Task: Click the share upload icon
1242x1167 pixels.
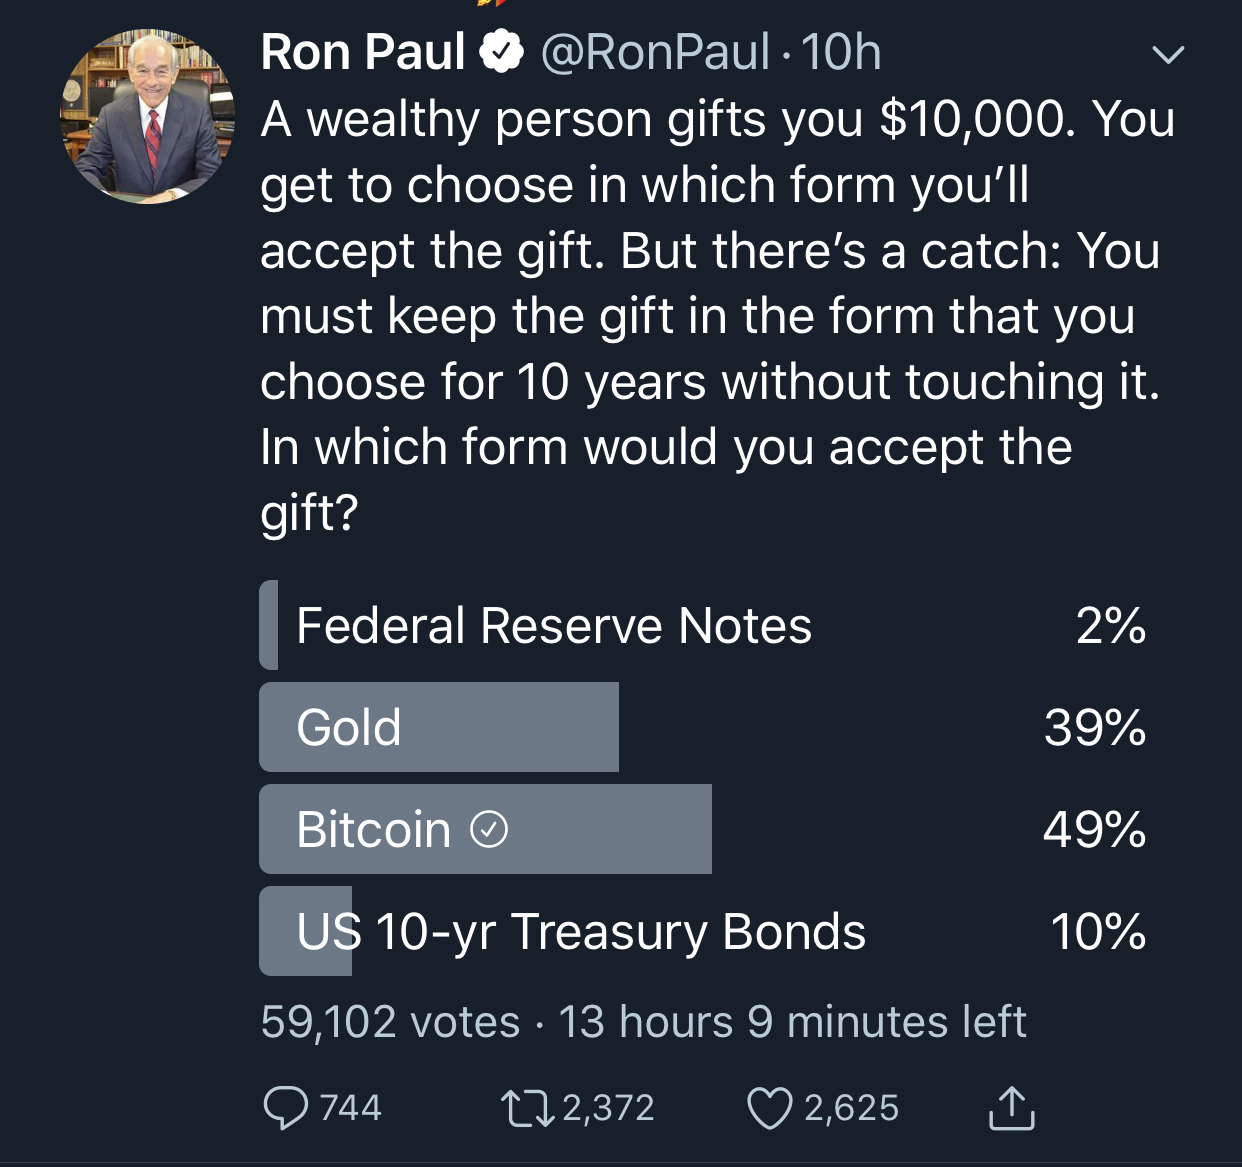Action: tap(1012, 1108)
